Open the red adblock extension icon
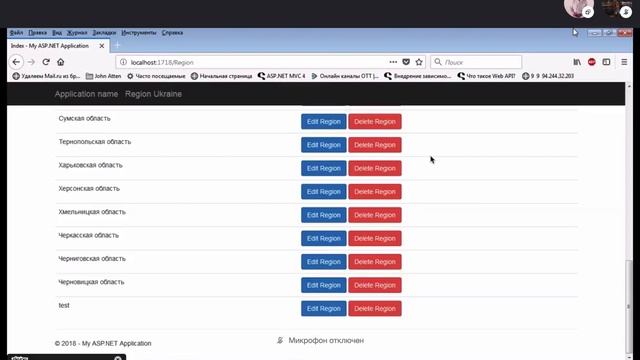The width and height of the screenshot is (640, 360). pyautogui.click(x=591, y=62)
